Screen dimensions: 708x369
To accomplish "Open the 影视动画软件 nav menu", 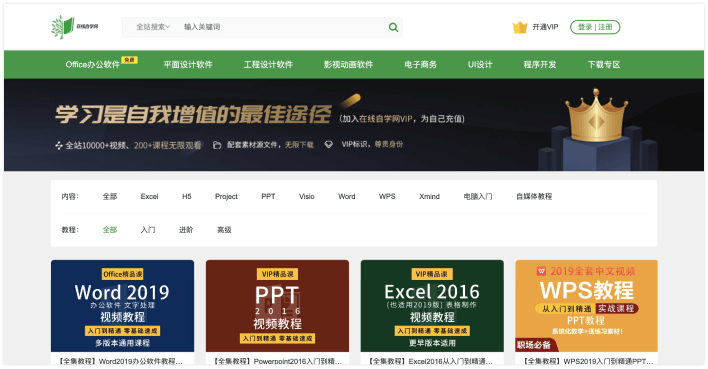I will (348, 65).
